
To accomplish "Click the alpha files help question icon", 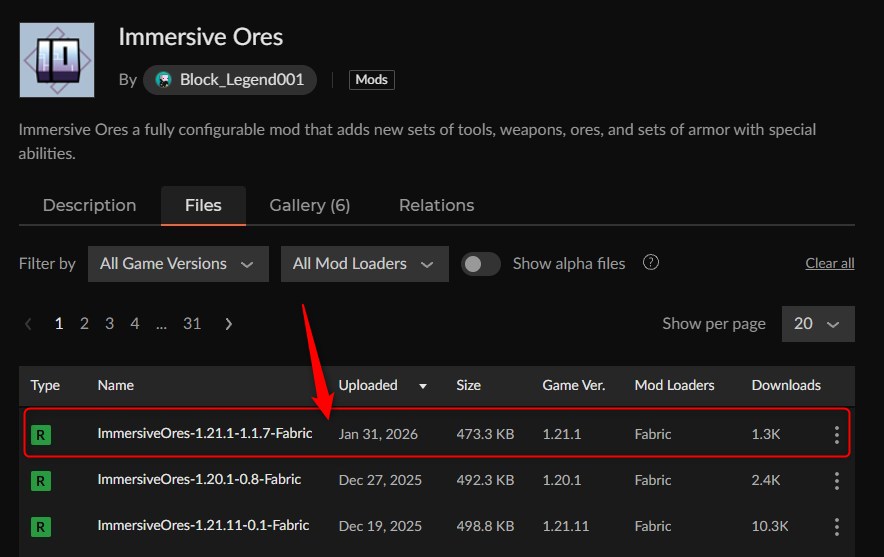I will 651,263.
